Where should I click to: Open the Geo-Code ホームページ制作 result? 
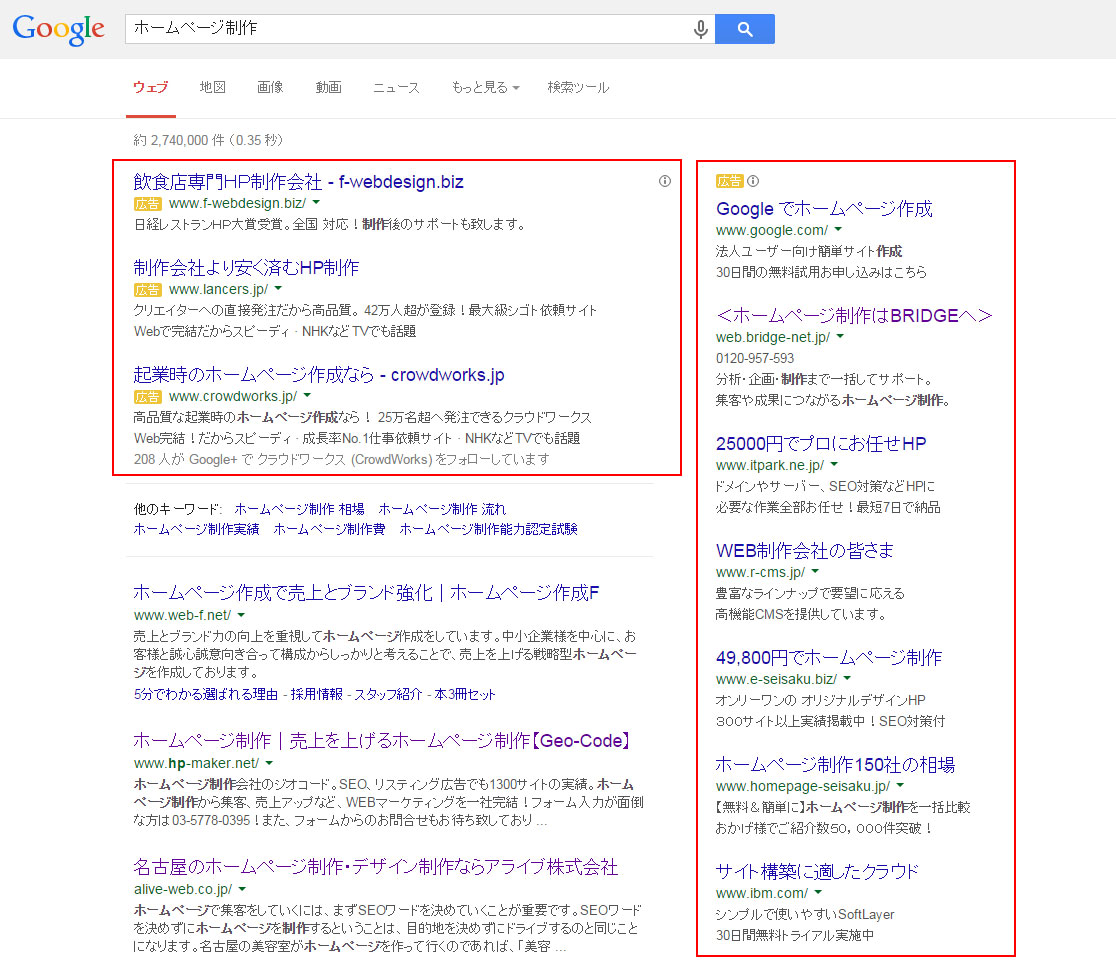pyautogui.click(x=382, y=741)
